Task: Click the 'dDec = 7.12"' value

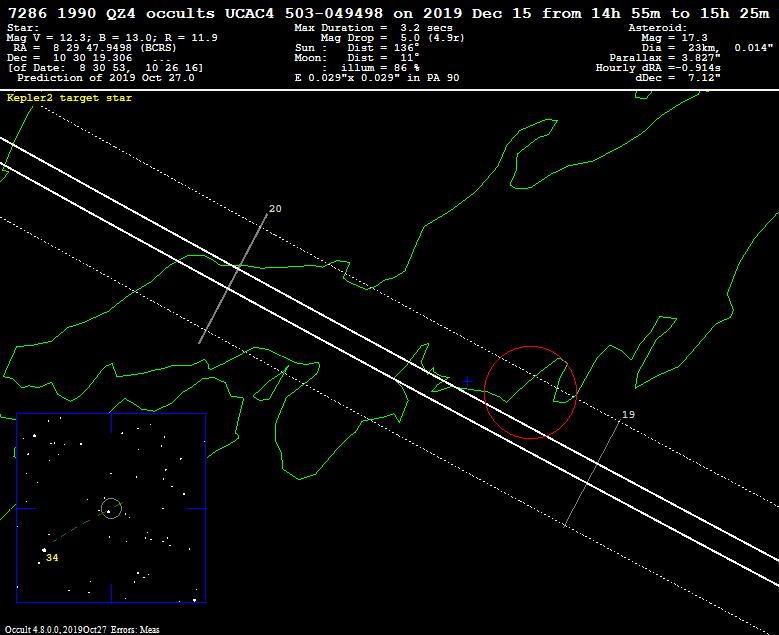Action: pyautogui.click(x=678, y=78)
